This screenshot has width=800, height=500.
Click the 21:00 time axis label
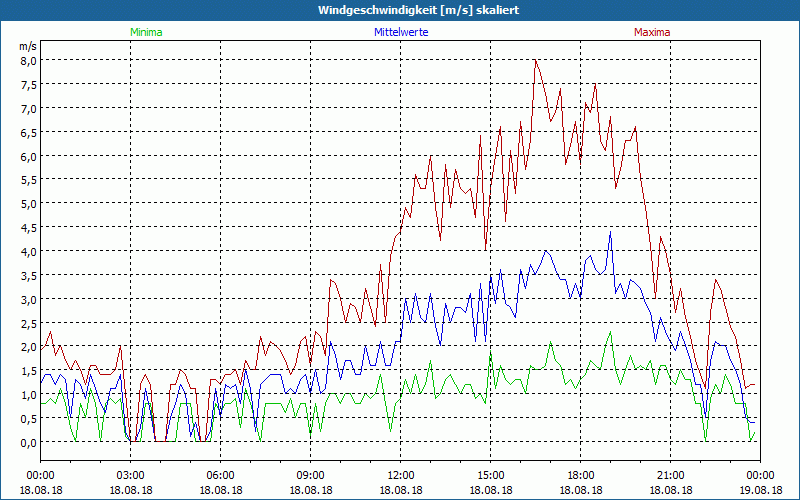tap(670, 476)
